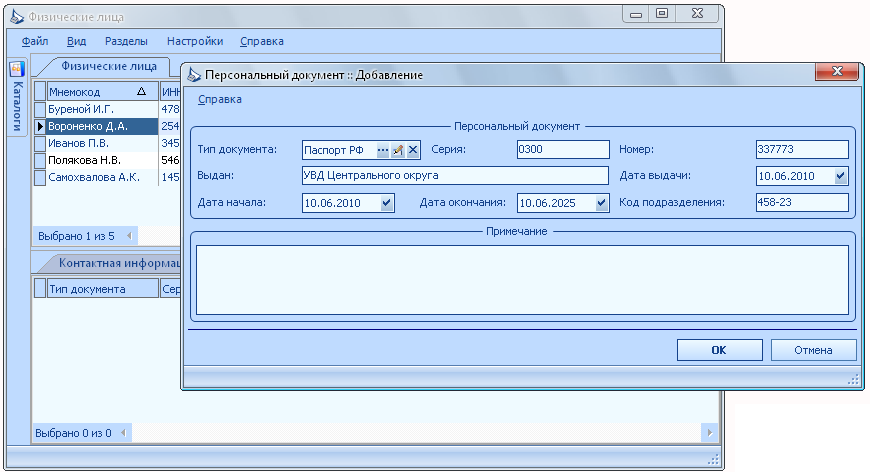Image resolution: width=870 pixels, height=472 pixels.
Task: Open the Дата начала calendar dropdown
Action: [387, 203]
